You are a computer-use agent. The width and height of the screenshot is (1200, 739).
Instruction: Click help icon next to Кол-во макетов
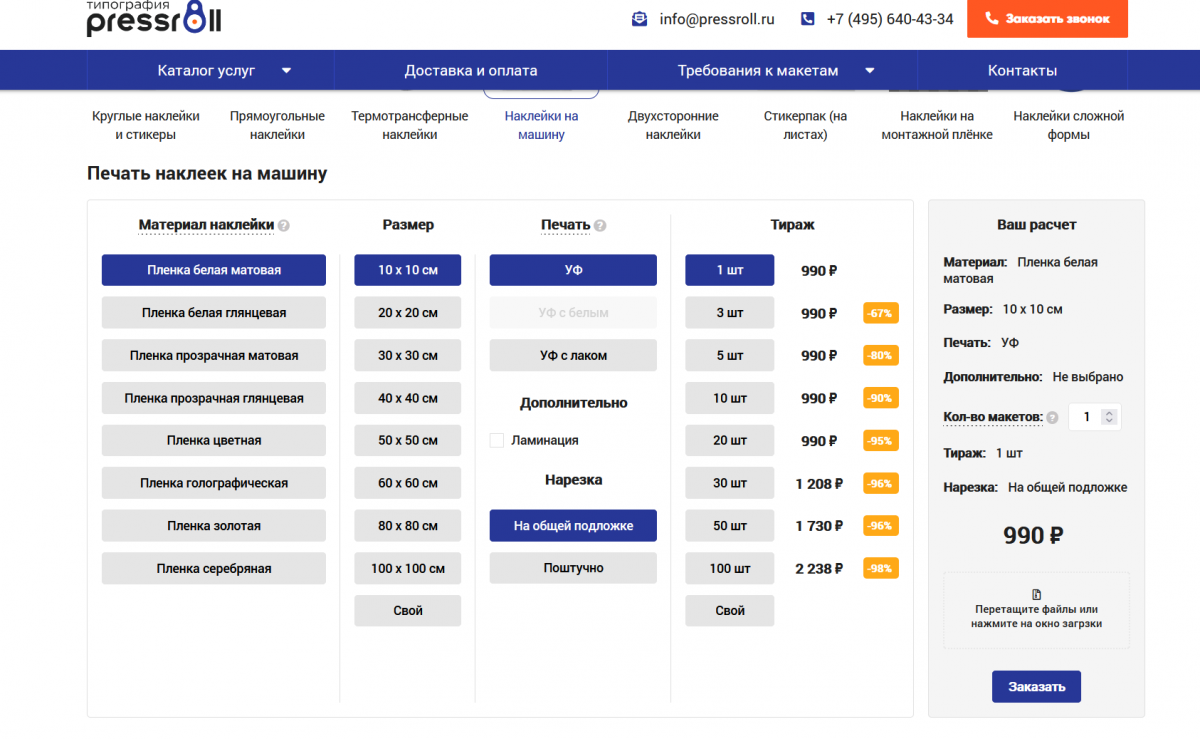coord(1052,418)
